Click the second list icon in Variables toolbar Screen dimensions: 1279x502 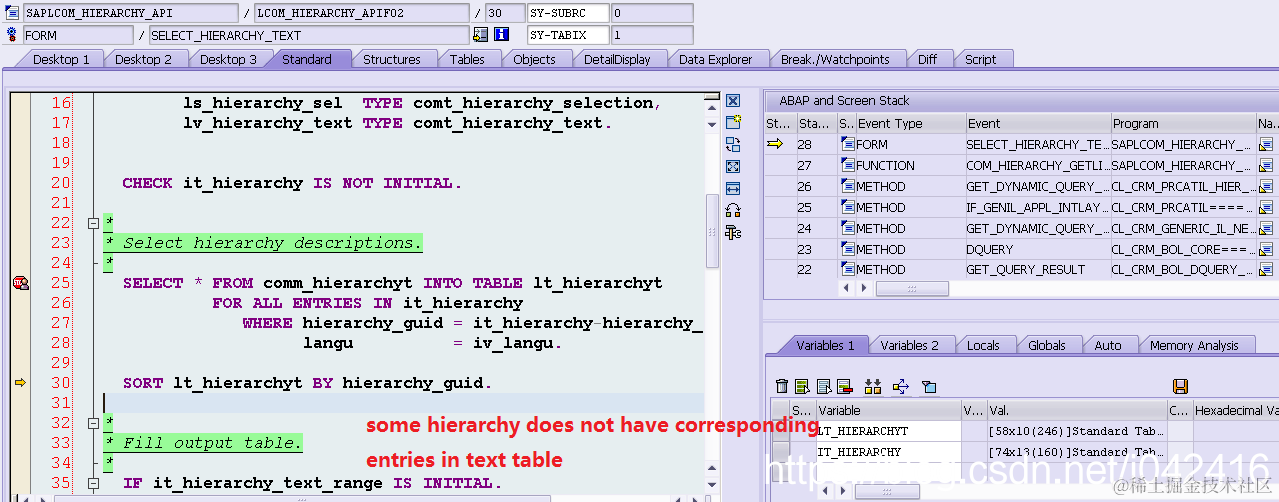click(x=824, y=386)
